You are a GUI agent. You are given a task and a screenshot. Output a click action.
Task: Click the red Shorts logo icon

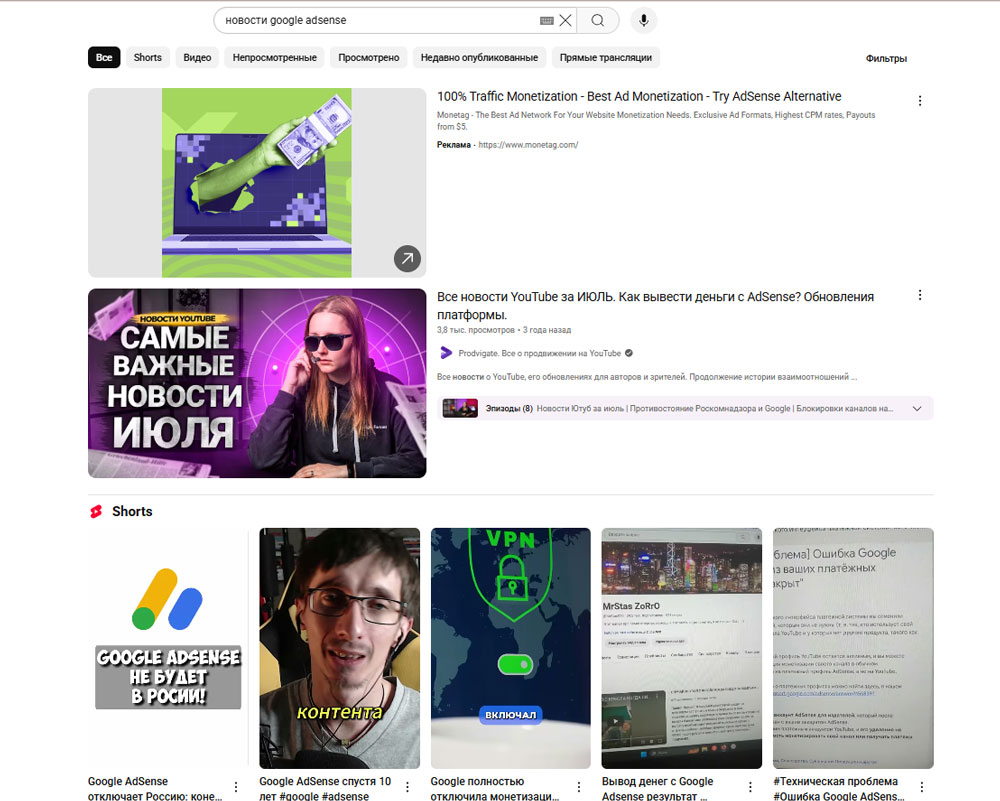96,511
